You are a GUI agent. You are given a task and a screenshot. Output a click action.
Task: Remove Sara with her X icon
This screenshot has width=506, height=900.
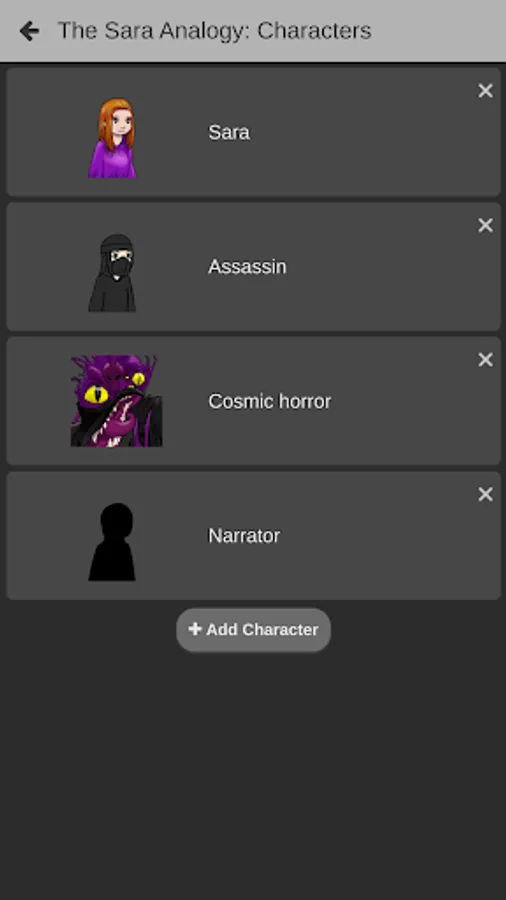pos(485,91)
